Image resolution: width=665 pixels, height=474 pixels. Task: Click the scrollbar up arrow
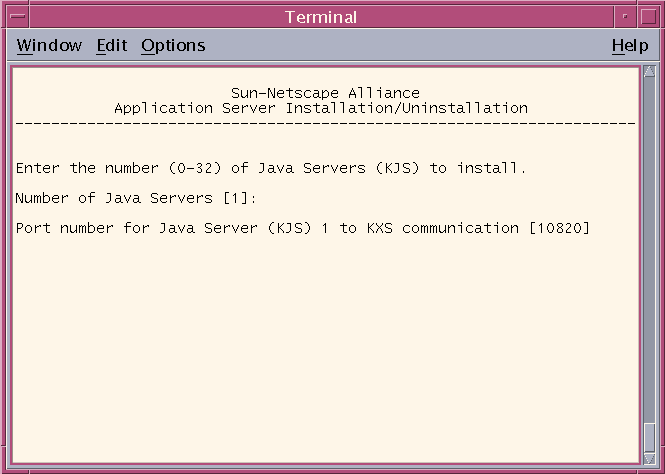(649, 72)
